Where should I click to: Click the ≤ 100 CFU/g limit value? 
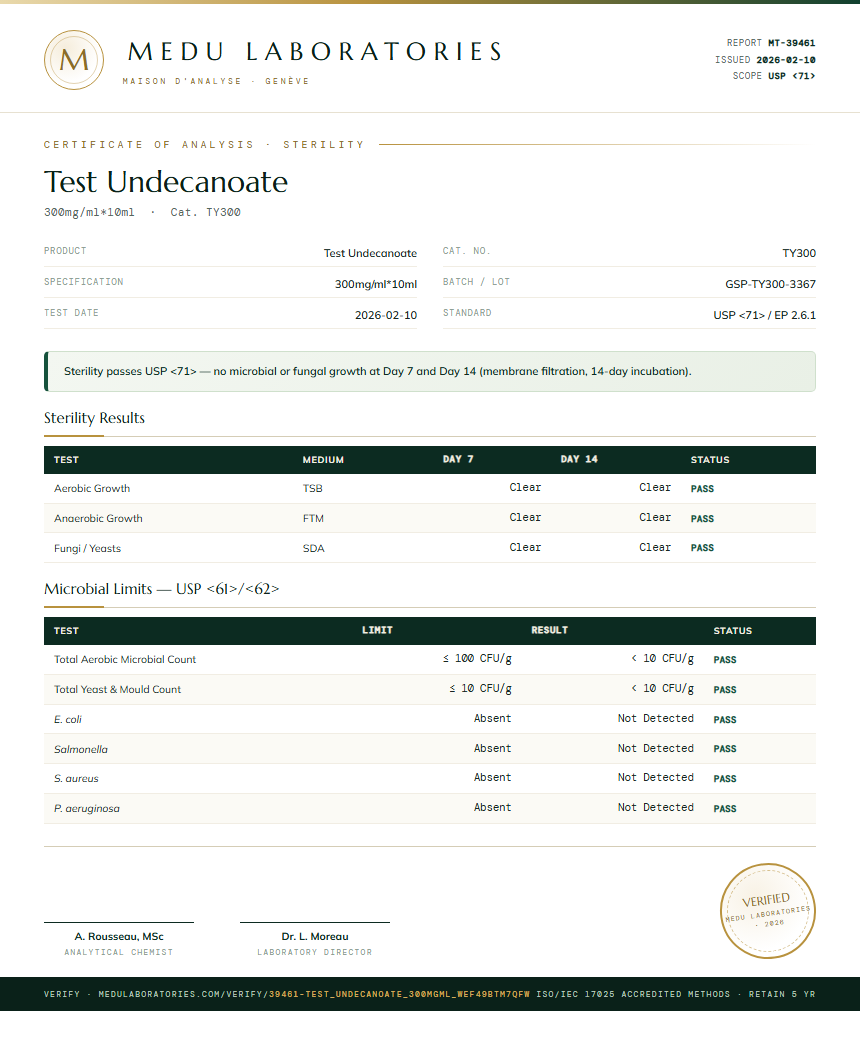click(x=477, y=659)
